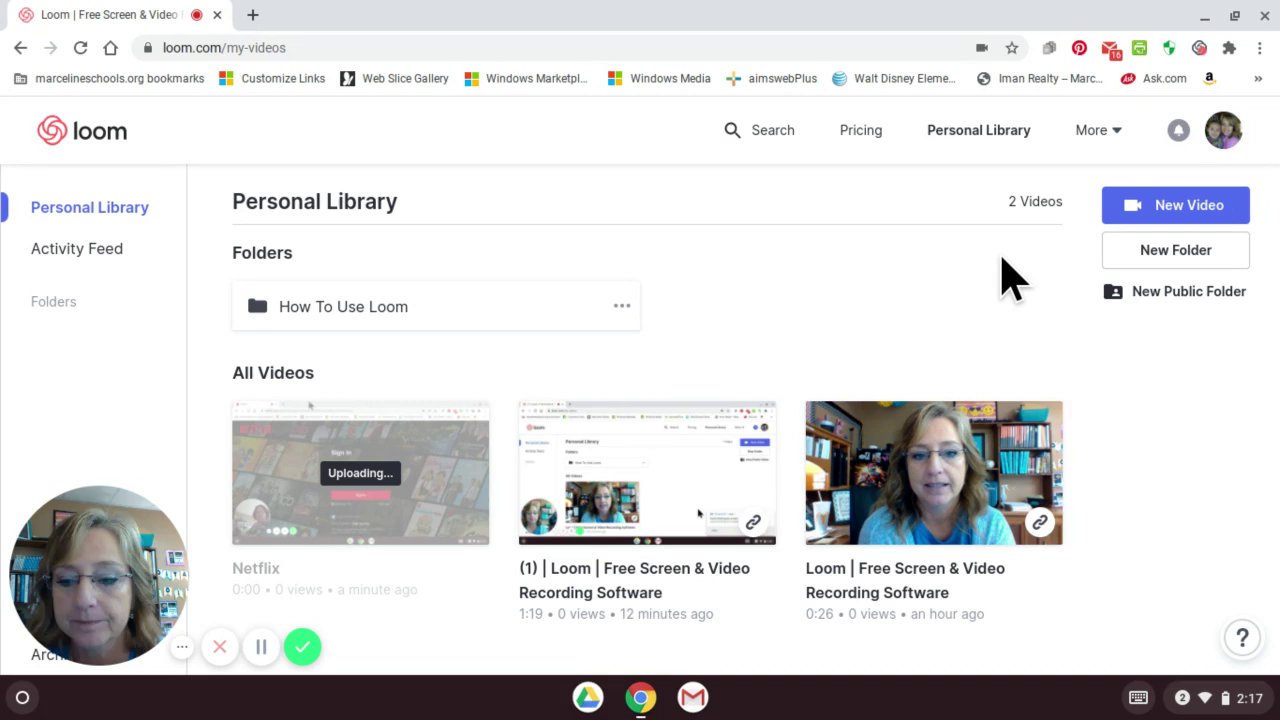Click Folders label in sidebar
Image resolution: width=1280 pixels, height=720 pixels.
[x=53, y=301]
